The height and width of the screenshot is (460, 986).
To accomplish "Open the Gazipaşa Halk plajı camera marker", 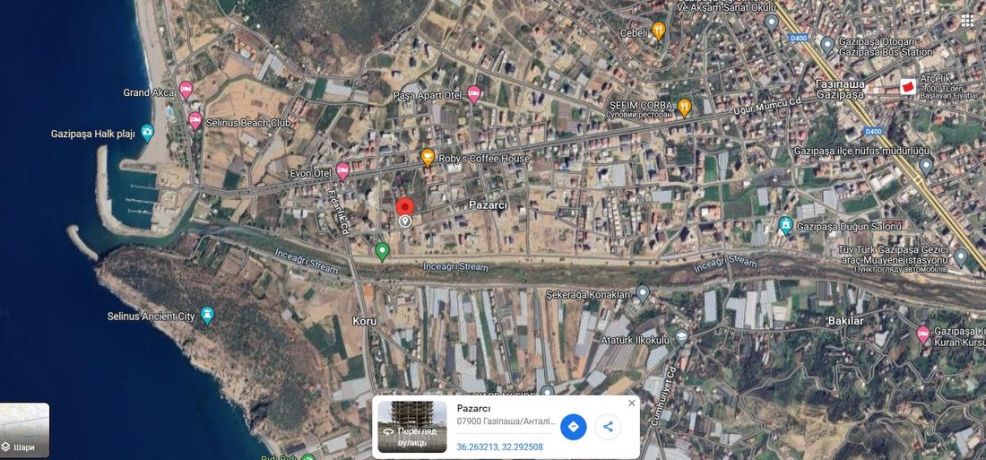I will pos(147,133).
